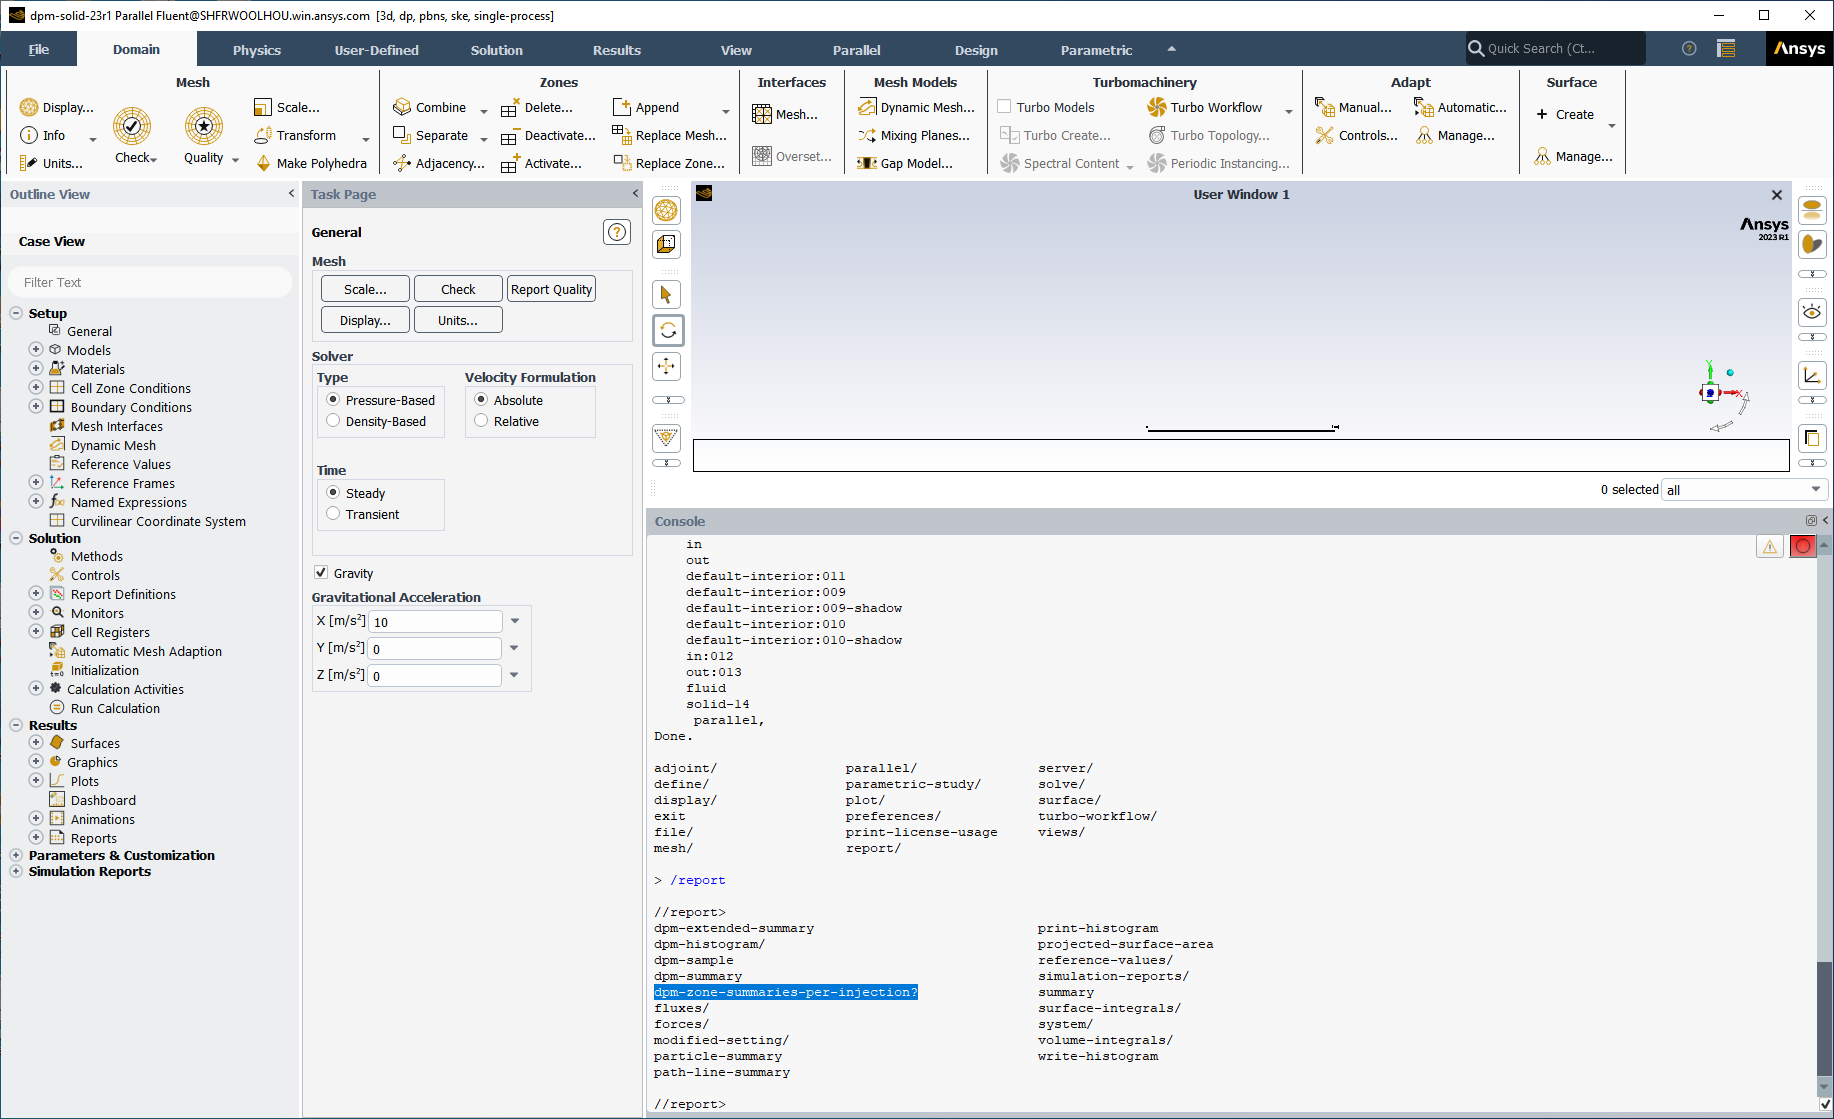
Task: Click the visibility eye icon on right toolbar
Action: (1812, 312)
